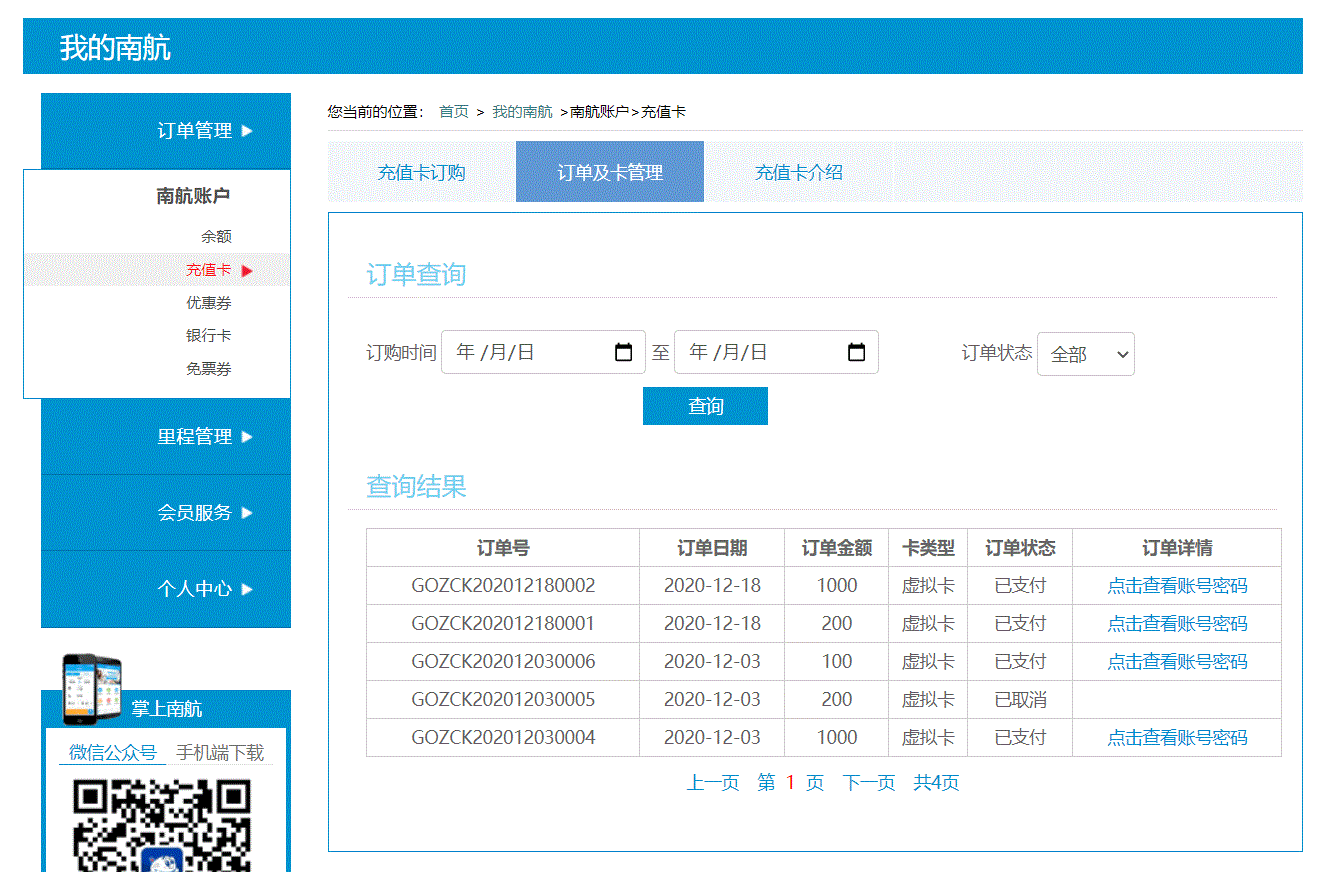The width and height of the screenshot is (1339, 872).
Task: Click the 订单号 column header
Action: [x=503, y=548]
